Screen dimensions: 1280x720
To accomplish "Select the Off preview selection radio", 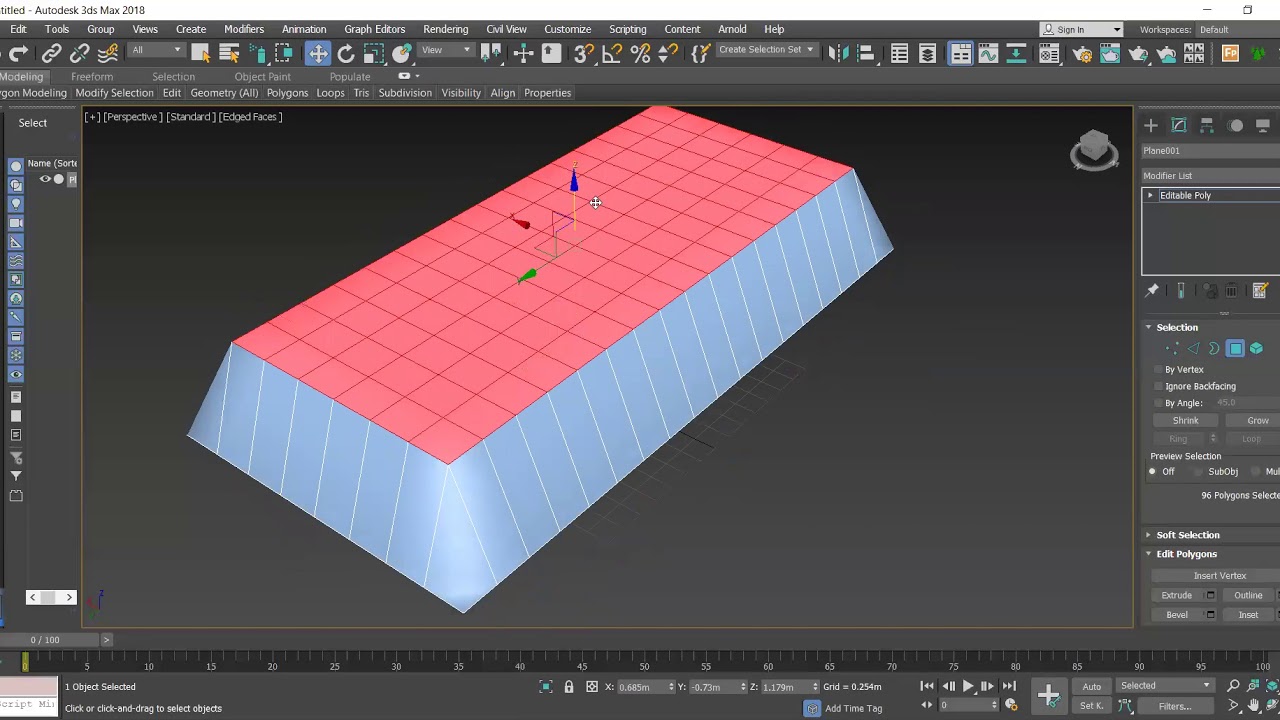I will point(1153,472).
